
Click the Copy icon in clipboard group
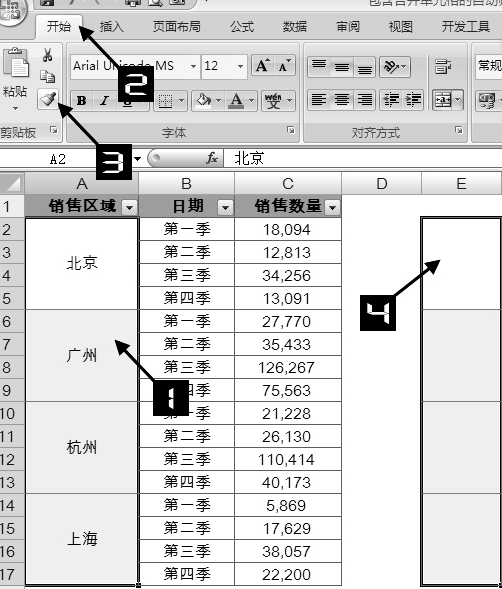[x=47, y=76]
